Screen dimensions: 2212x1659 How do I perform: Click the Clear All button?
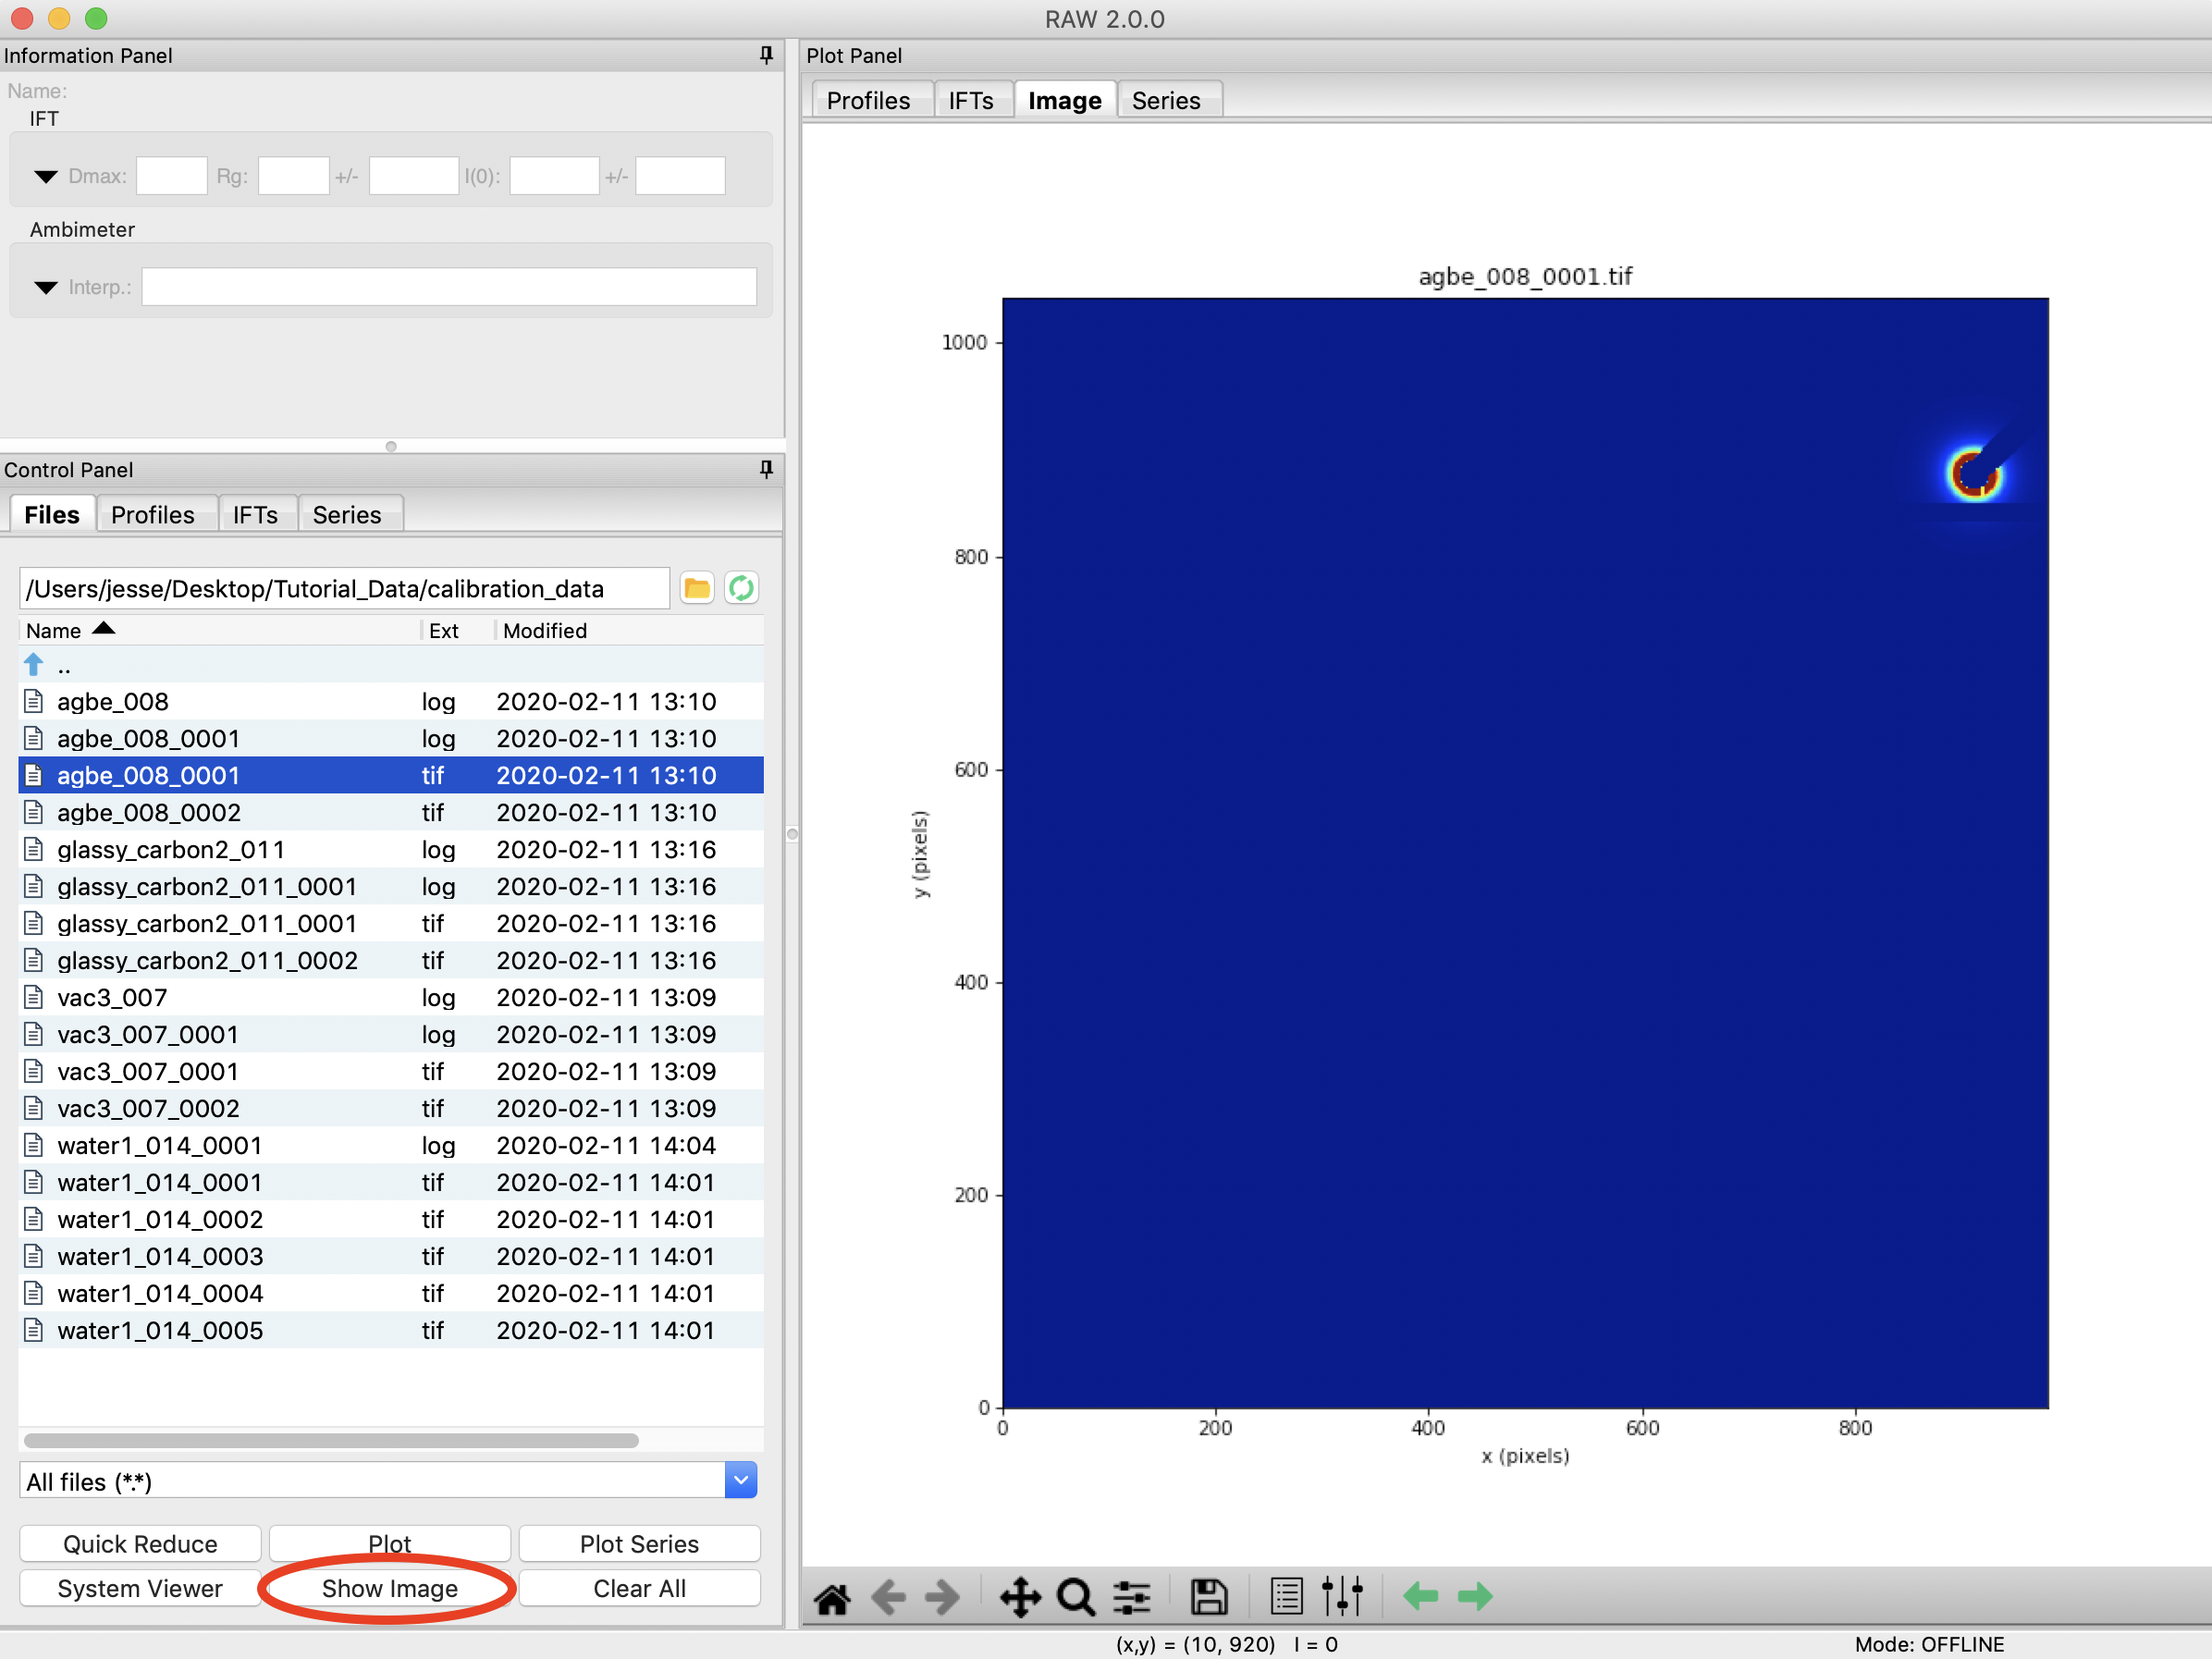point(640,1588)
